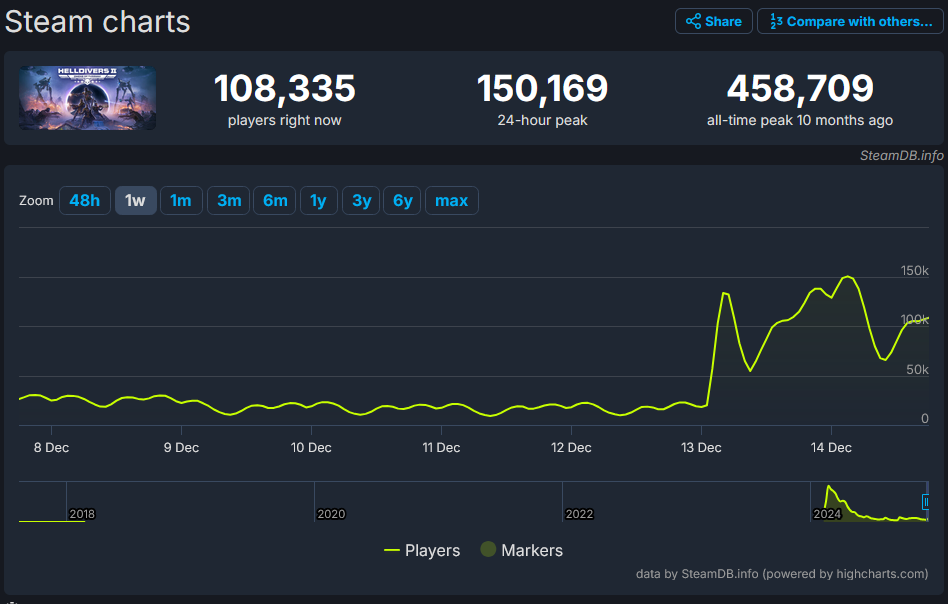Click the 150k y-axis label
This screenshot has height=604, width=948.
915,270
